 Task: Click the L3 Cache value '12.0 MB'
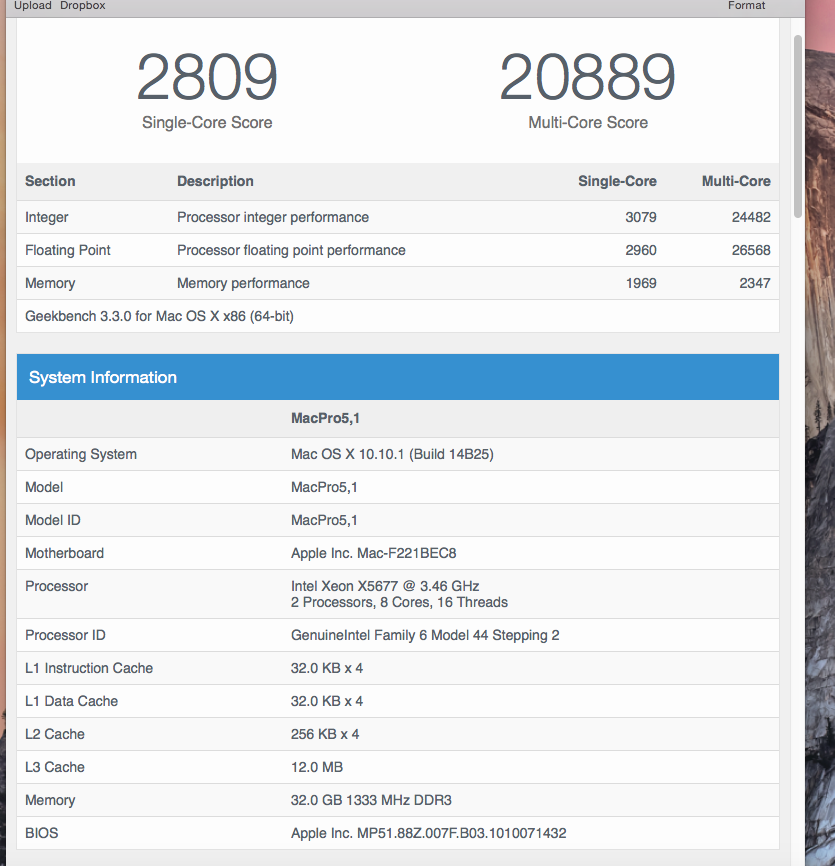(317, 767)
